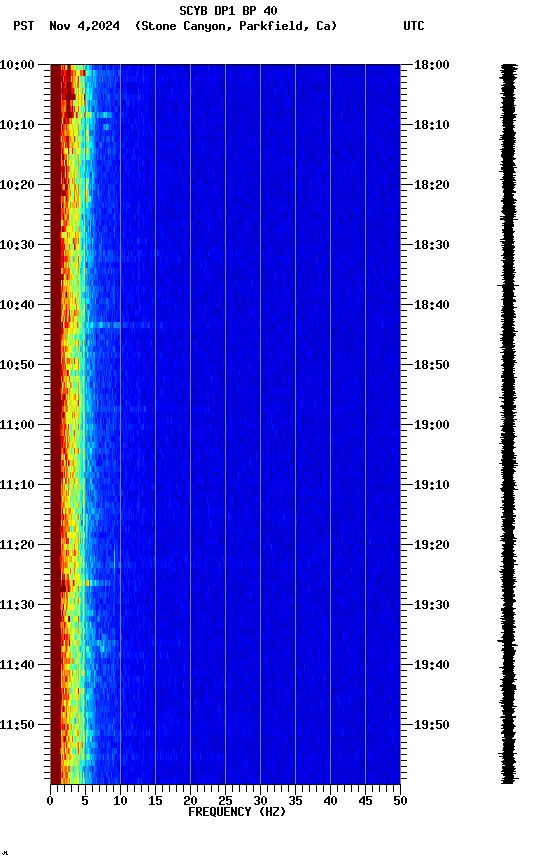Click the 19:20 UTC time label
The height and width of the screenshot is (864, 552).
pyautogui.click(x=432, y=545)
